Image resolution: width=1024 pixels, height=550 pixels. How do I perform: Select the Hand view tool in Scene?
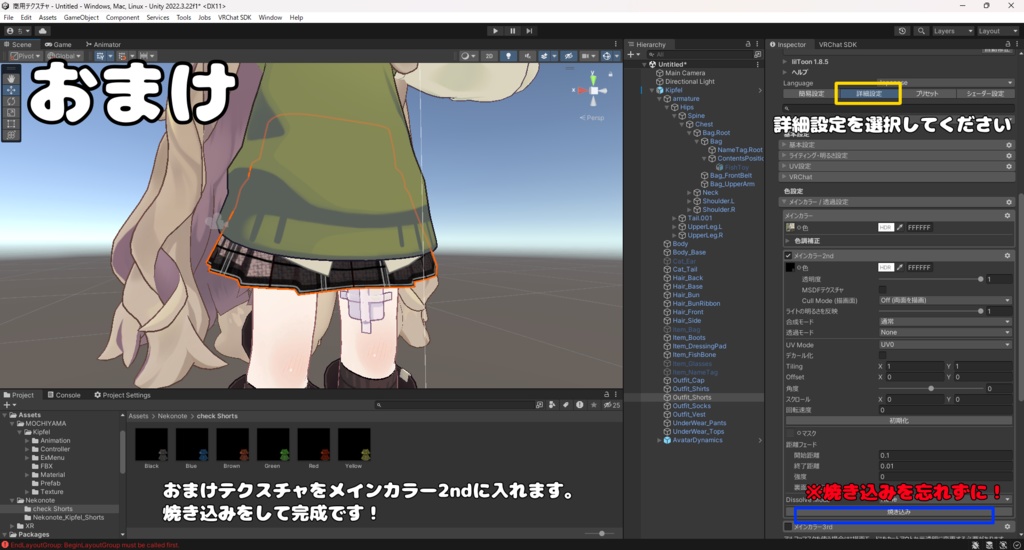(11, 78)
